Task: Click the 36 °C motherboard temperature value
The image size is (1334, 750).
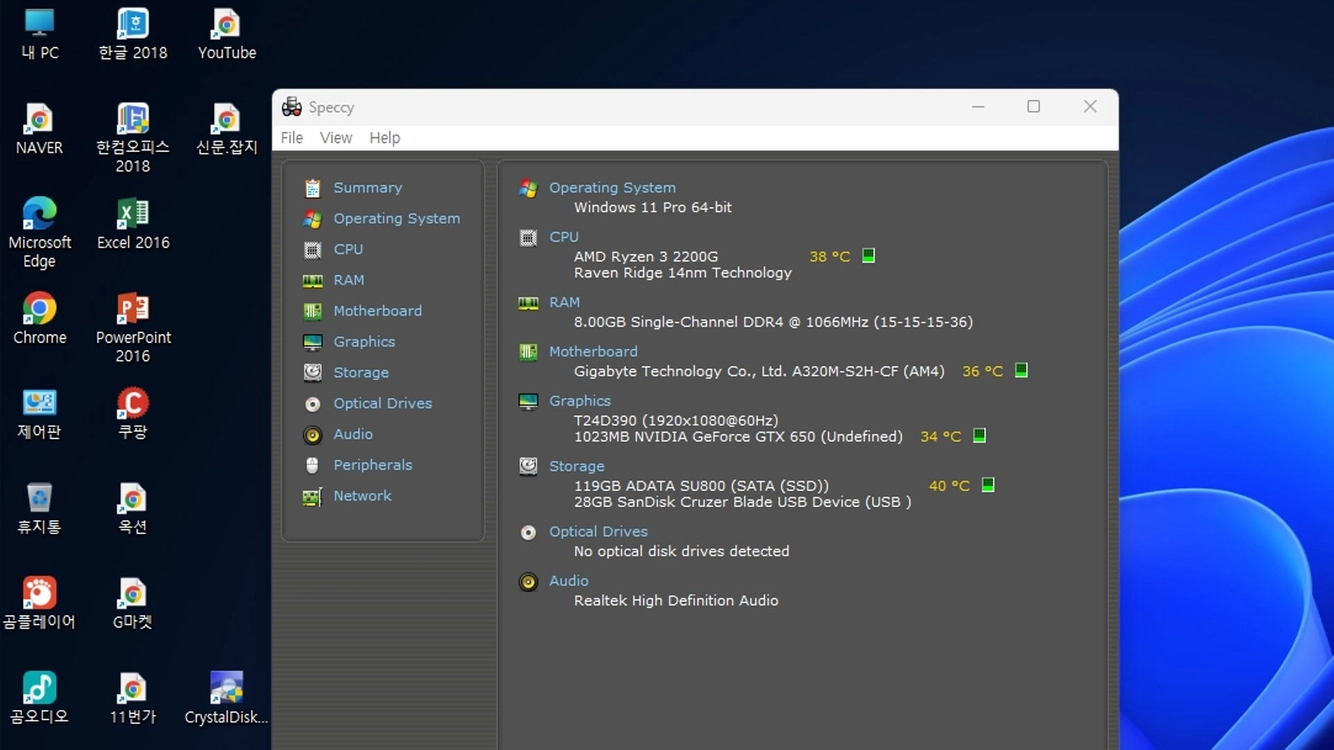Action: point(982,371)
